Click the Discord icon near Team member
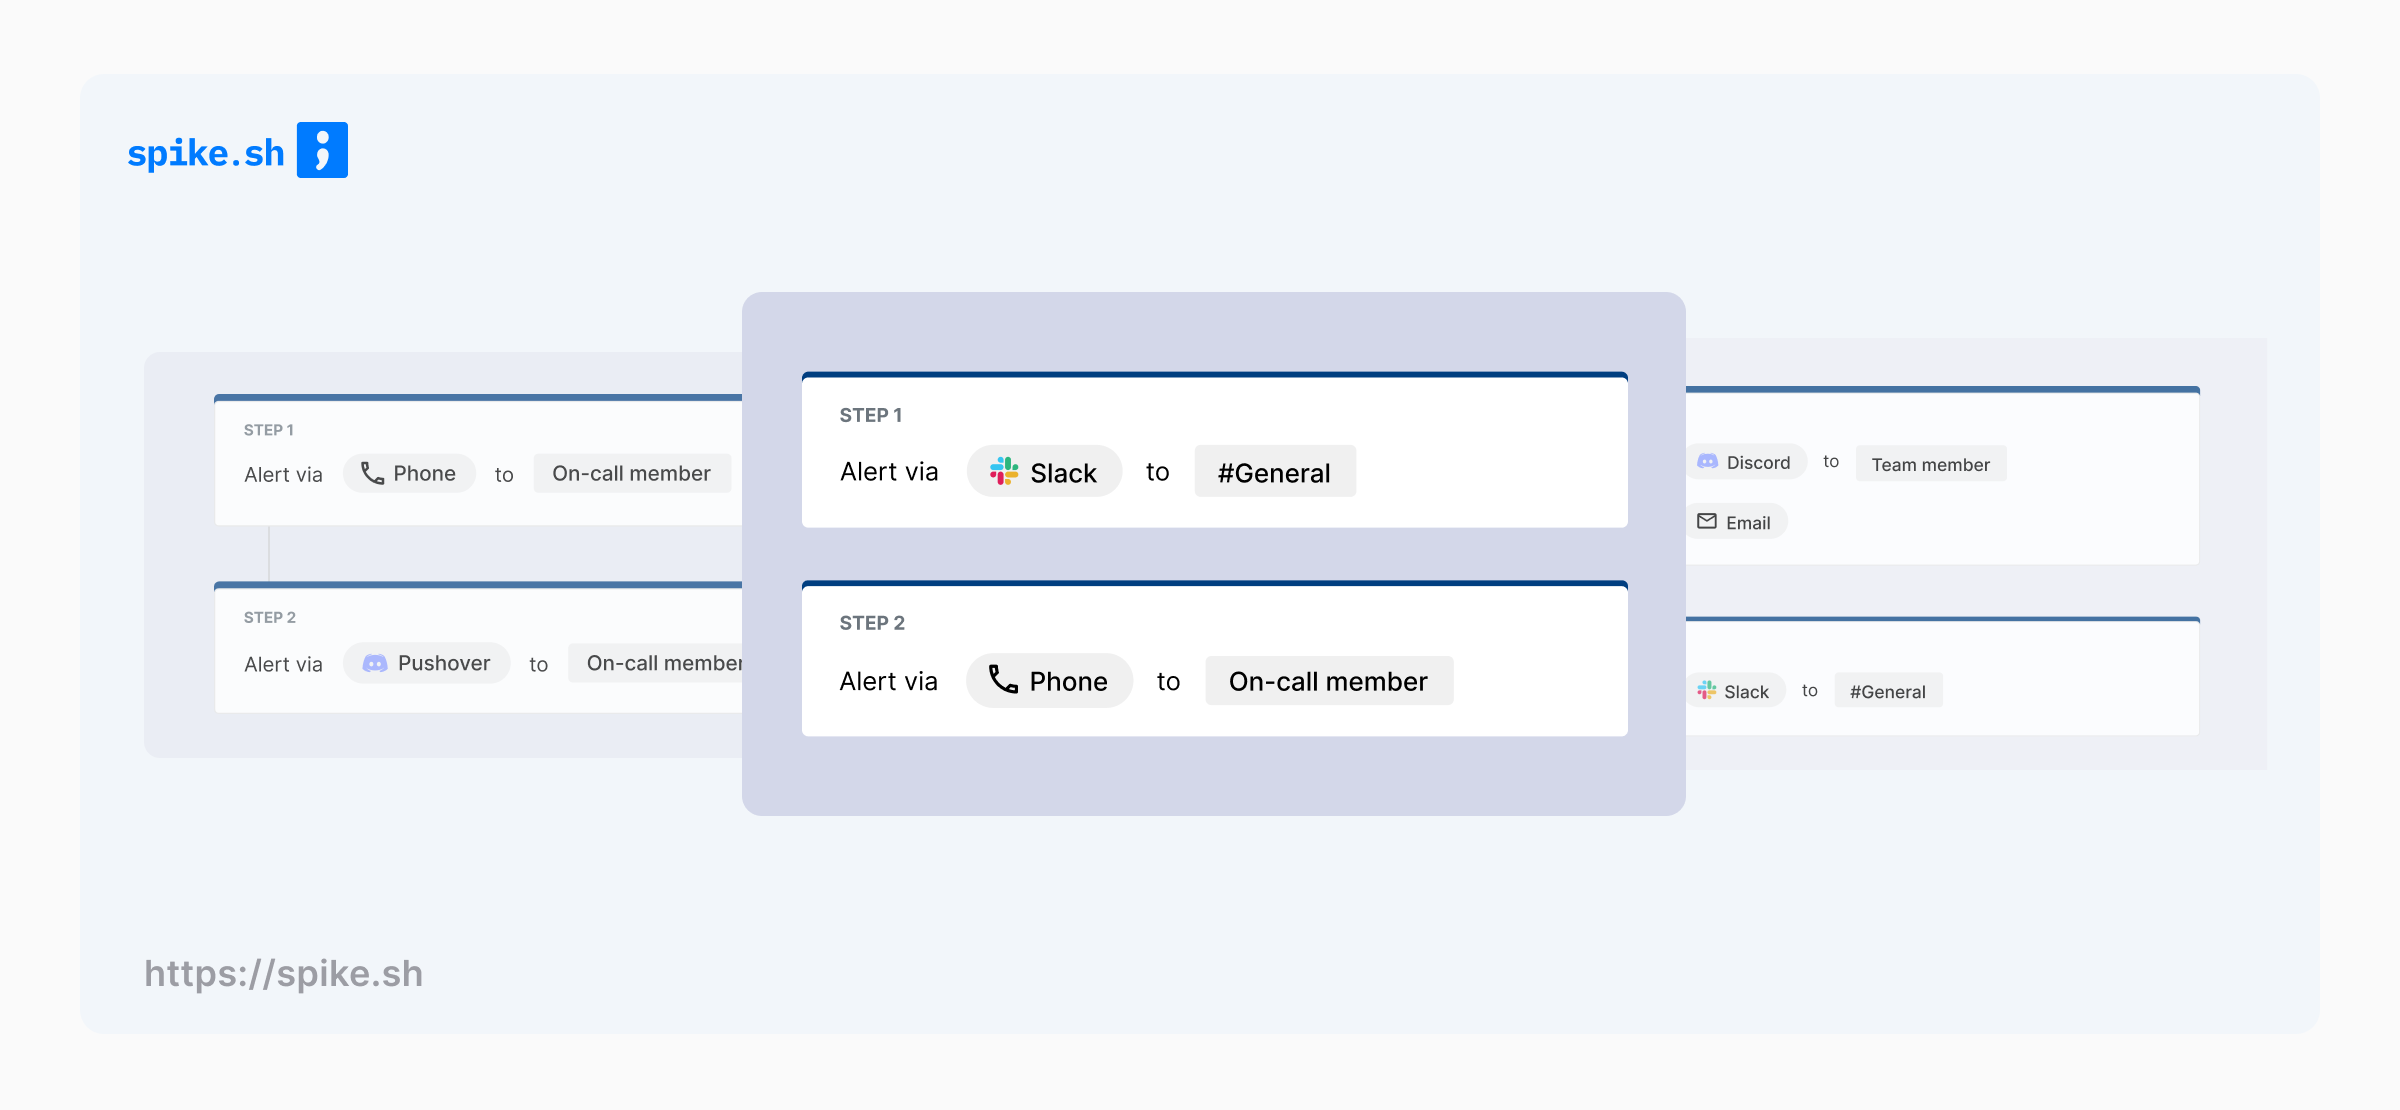The height and width of the screenshot is (1110, 2400). coord(1708,462)
